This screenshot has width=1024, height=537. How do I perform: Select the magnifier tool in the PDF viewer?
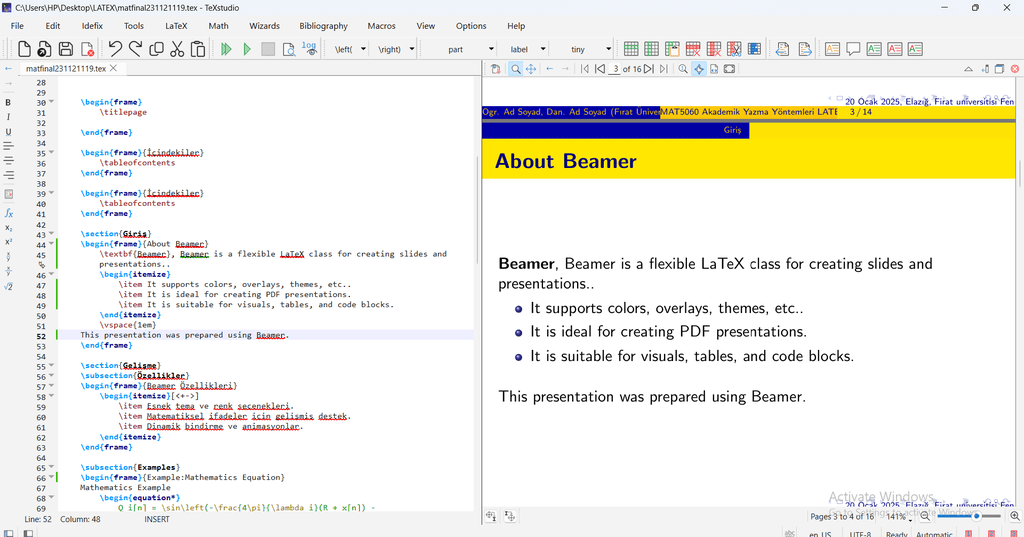[x=516, y=69]
